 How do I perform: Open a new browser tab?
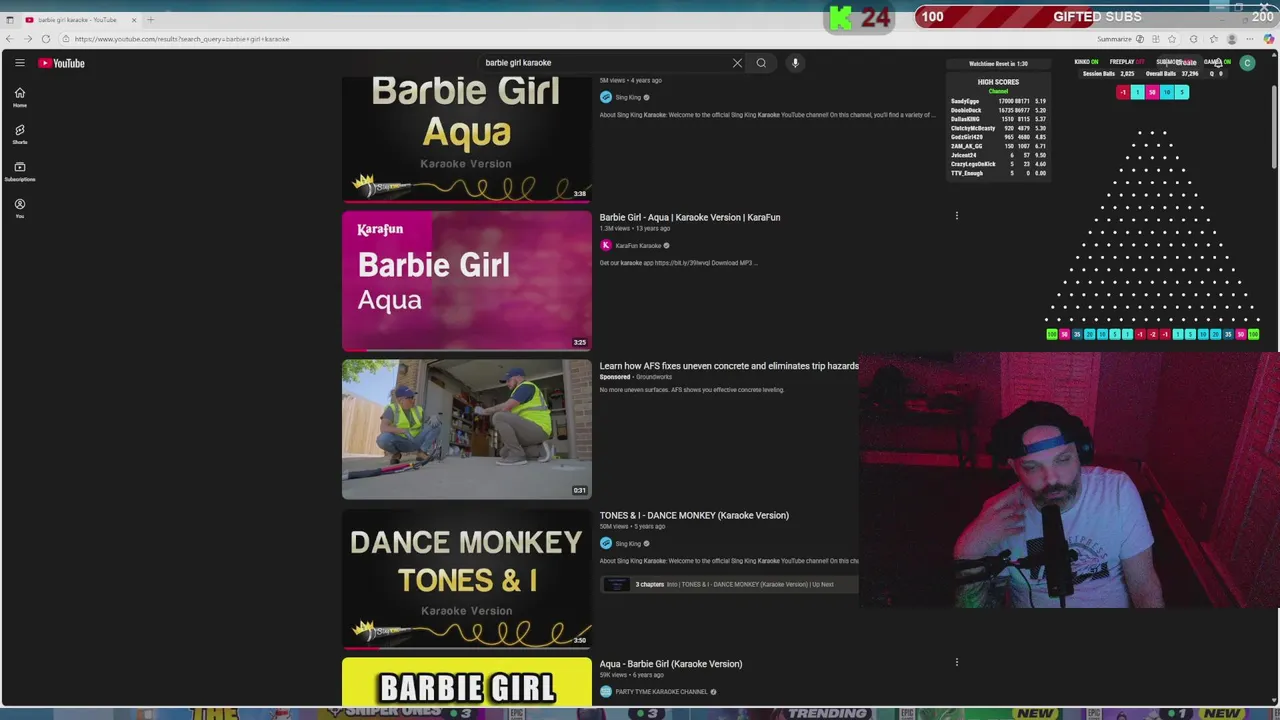point(151,20)
